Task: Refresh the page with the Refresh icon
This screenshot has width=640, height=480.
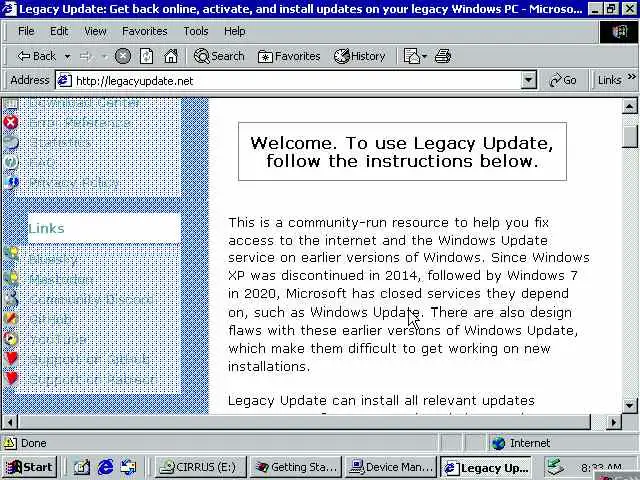Action: [147, 56]
